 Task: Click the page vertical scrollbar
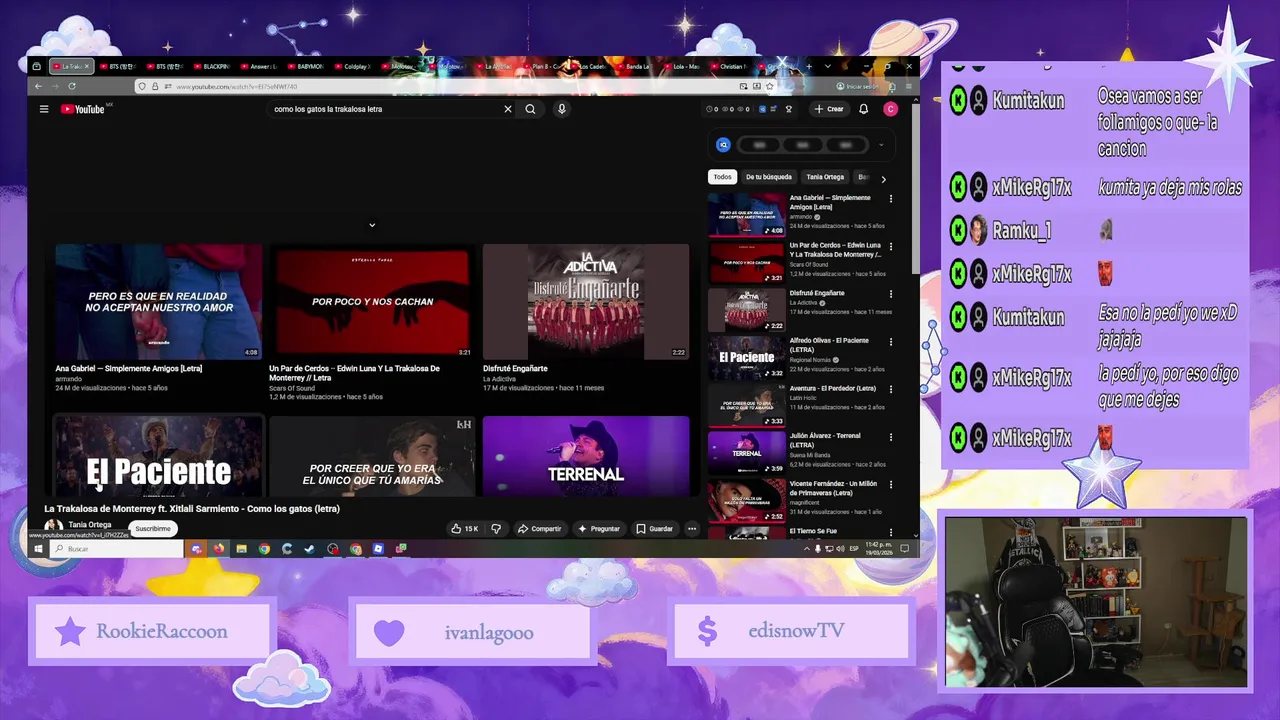[x=915, y=190]
